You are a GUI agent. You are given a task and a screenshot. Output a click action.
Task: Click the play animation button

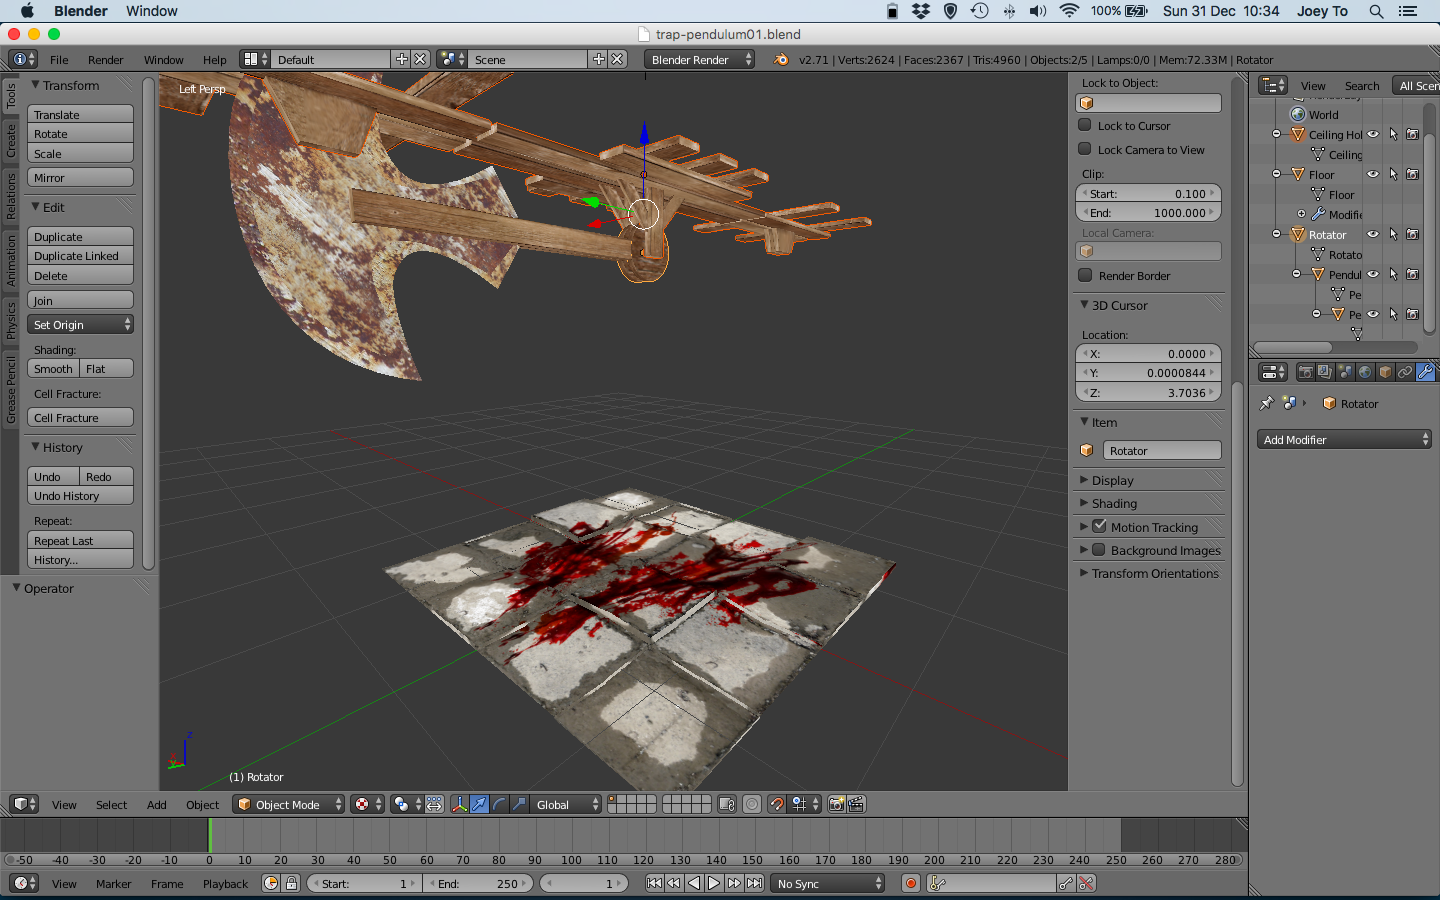click(x=714, y=883)
